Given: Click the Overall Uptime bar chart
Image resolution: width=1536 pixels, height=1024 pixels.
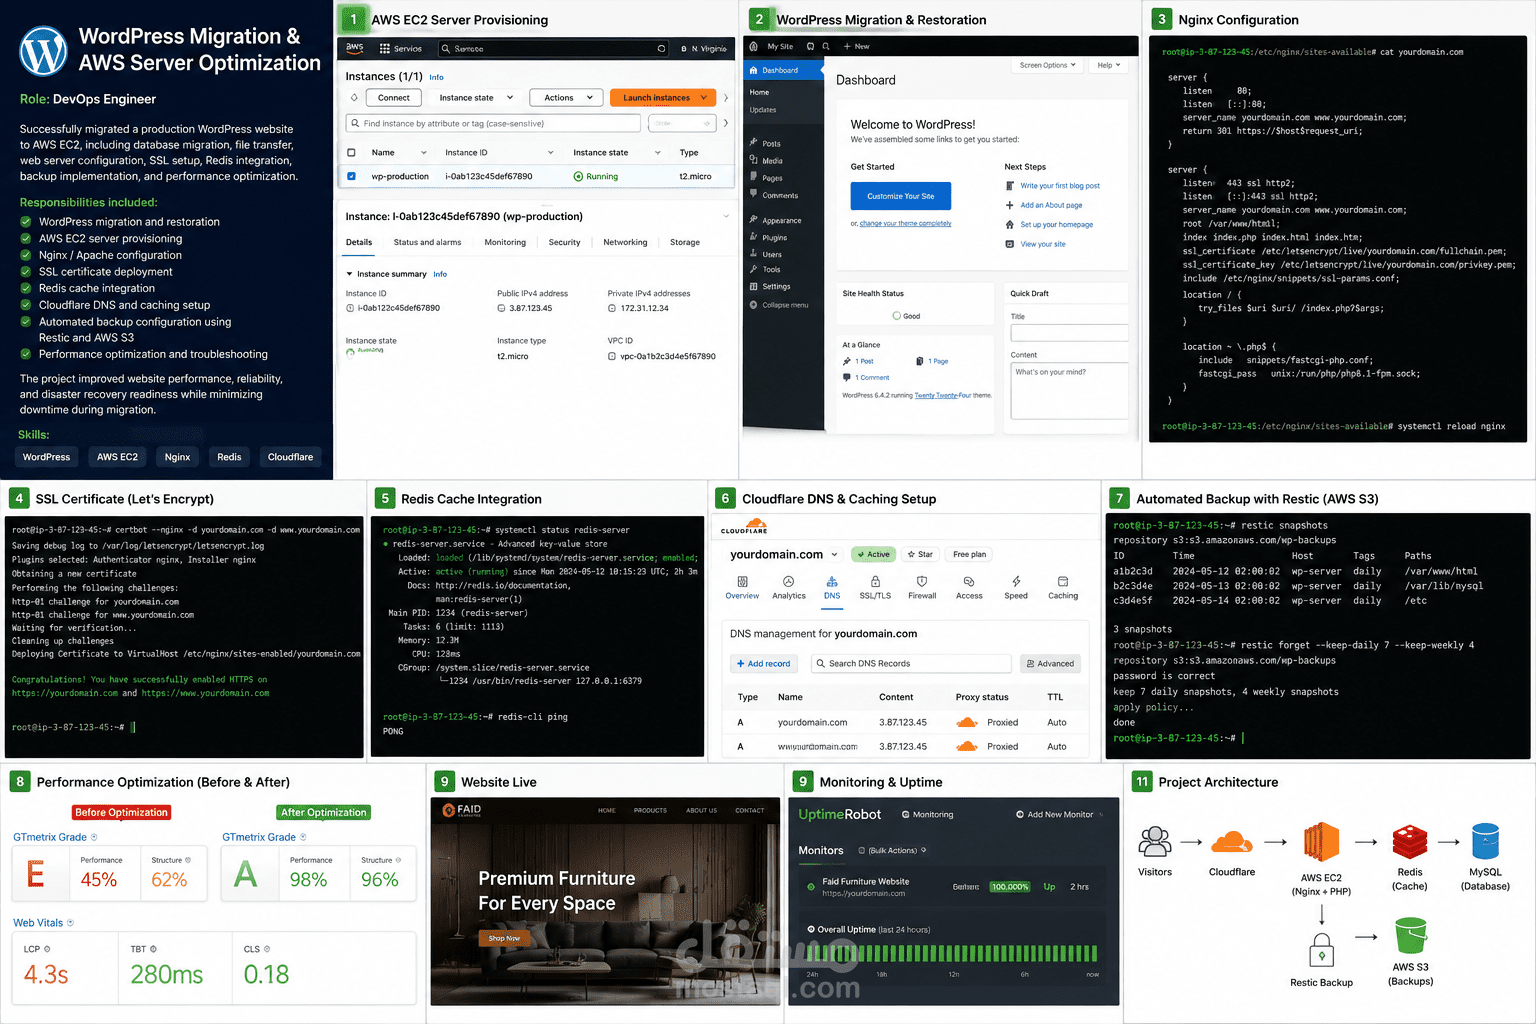Looking at the screenshot, I should coord(952,953).
